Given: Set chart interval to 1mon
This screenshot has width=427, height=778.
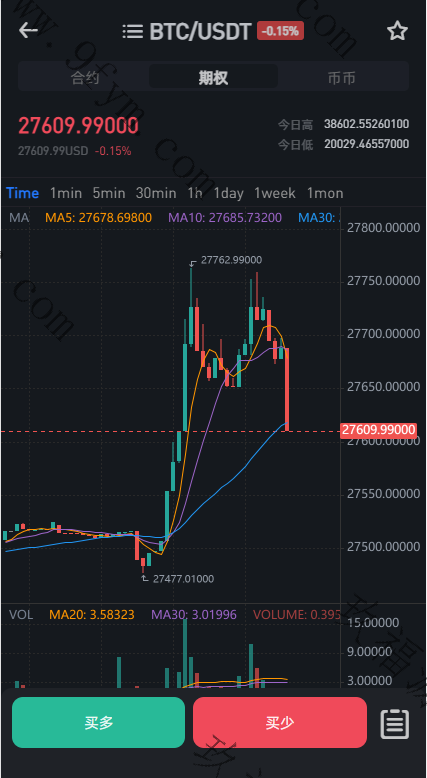Looking at the screenshot, I should [325, 193].
